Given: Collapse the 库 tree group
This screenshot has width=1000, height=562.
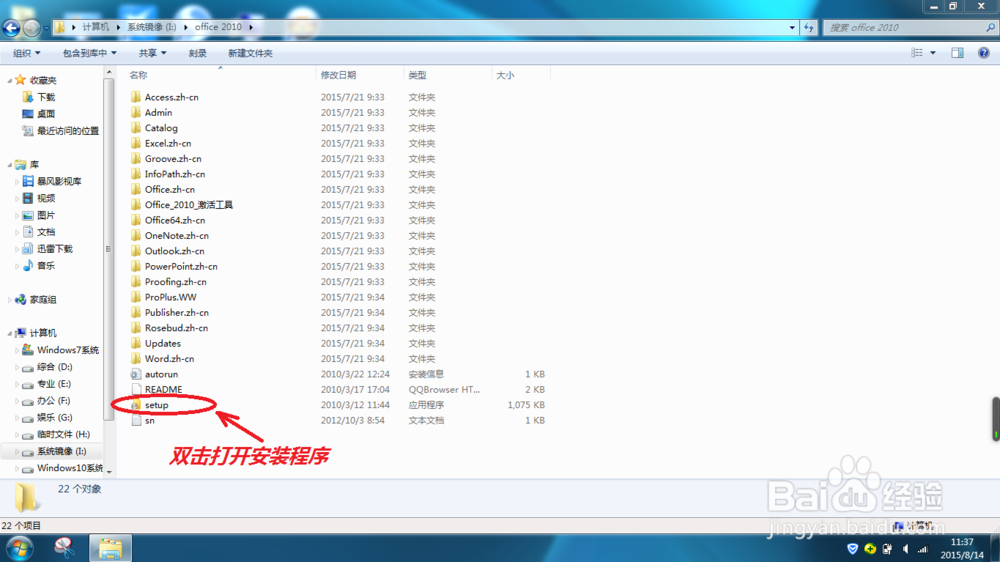Looking at the screenshot, I should click(10, 165).
